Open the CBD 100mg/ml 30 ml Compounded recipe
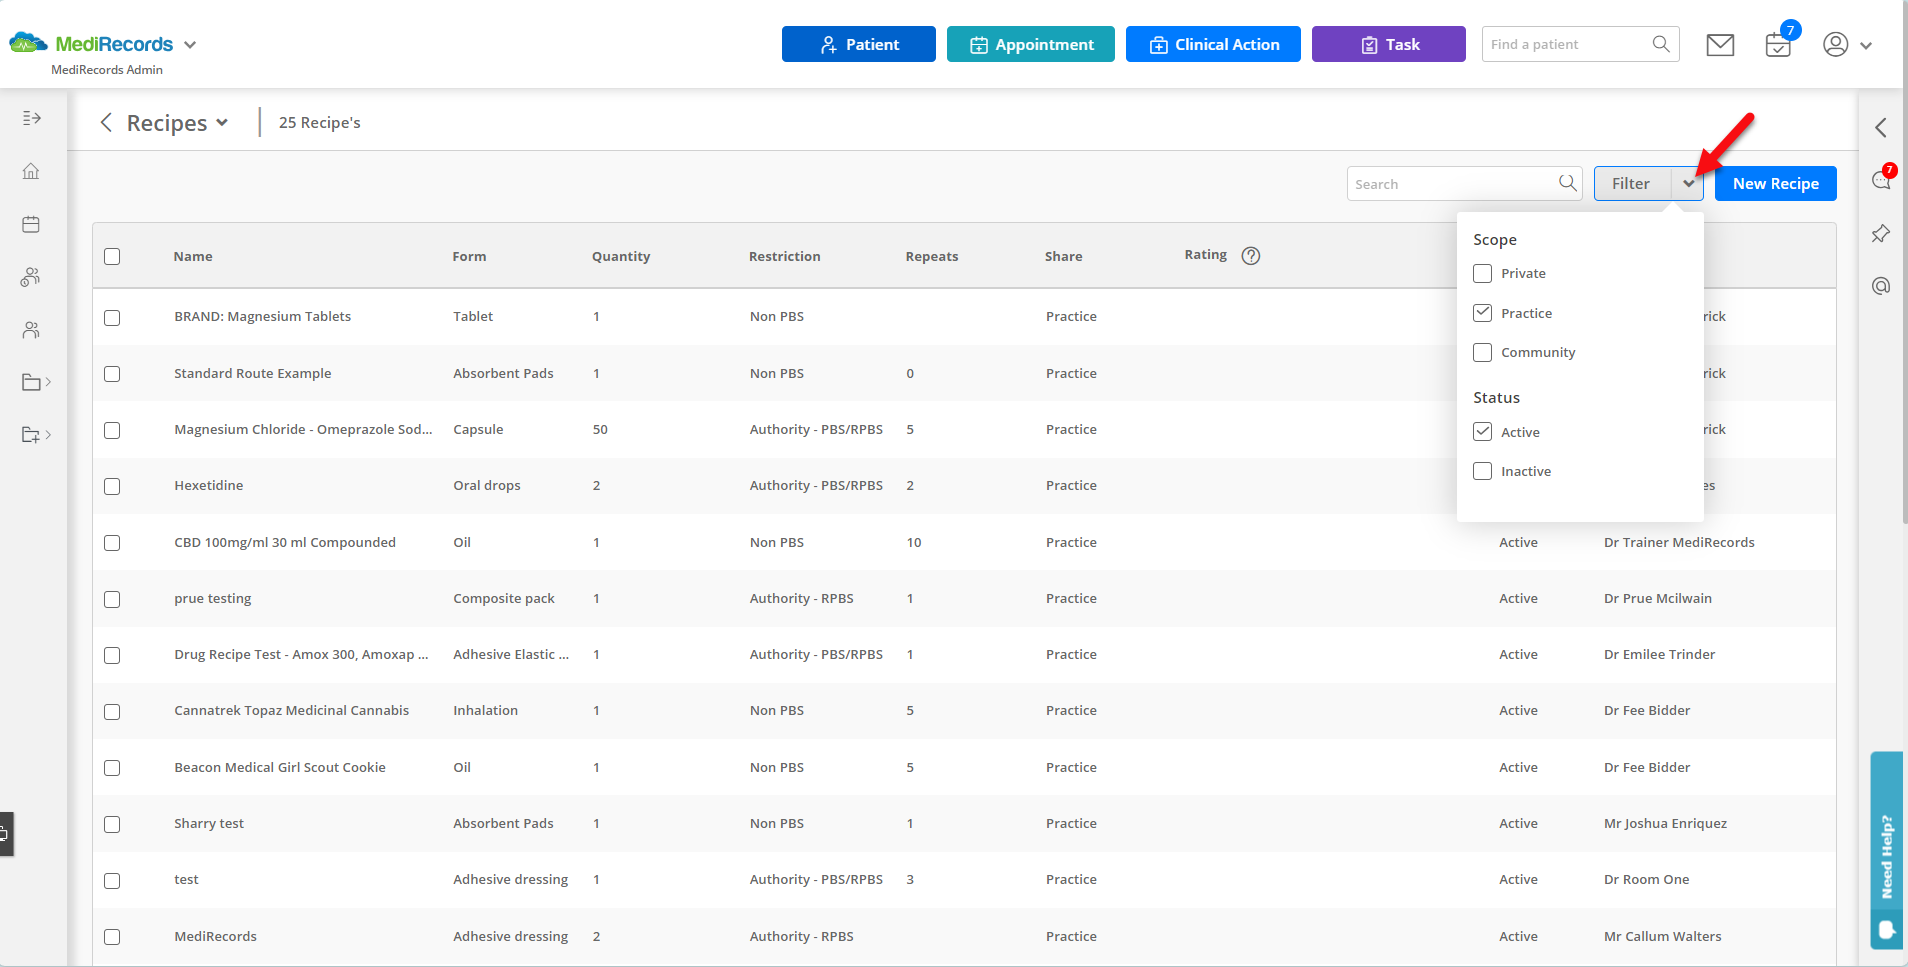 pos(285,542)
